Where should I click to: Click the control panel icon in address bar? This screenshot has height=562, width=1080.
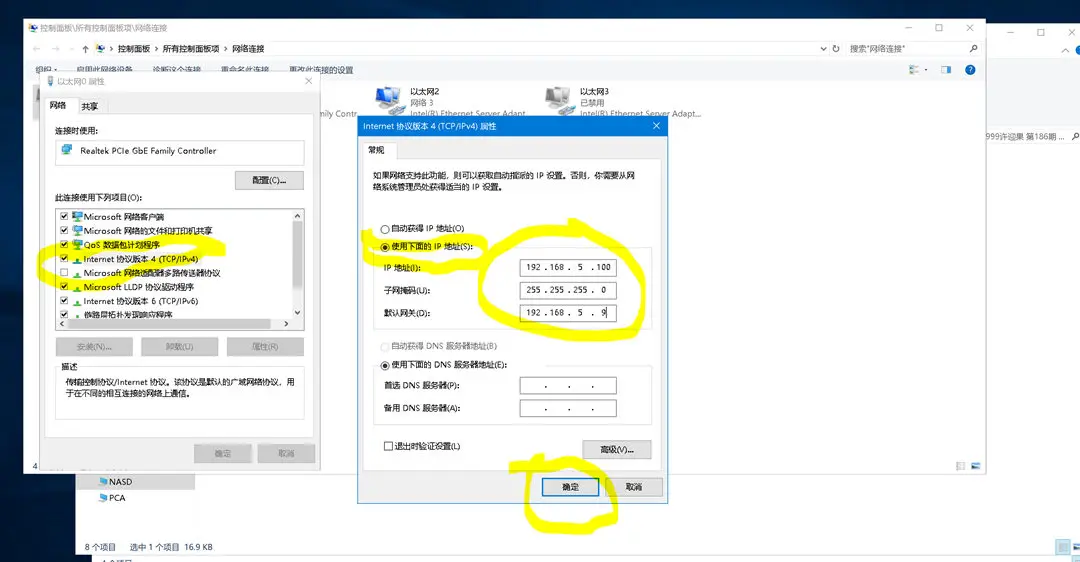(101, 49)
